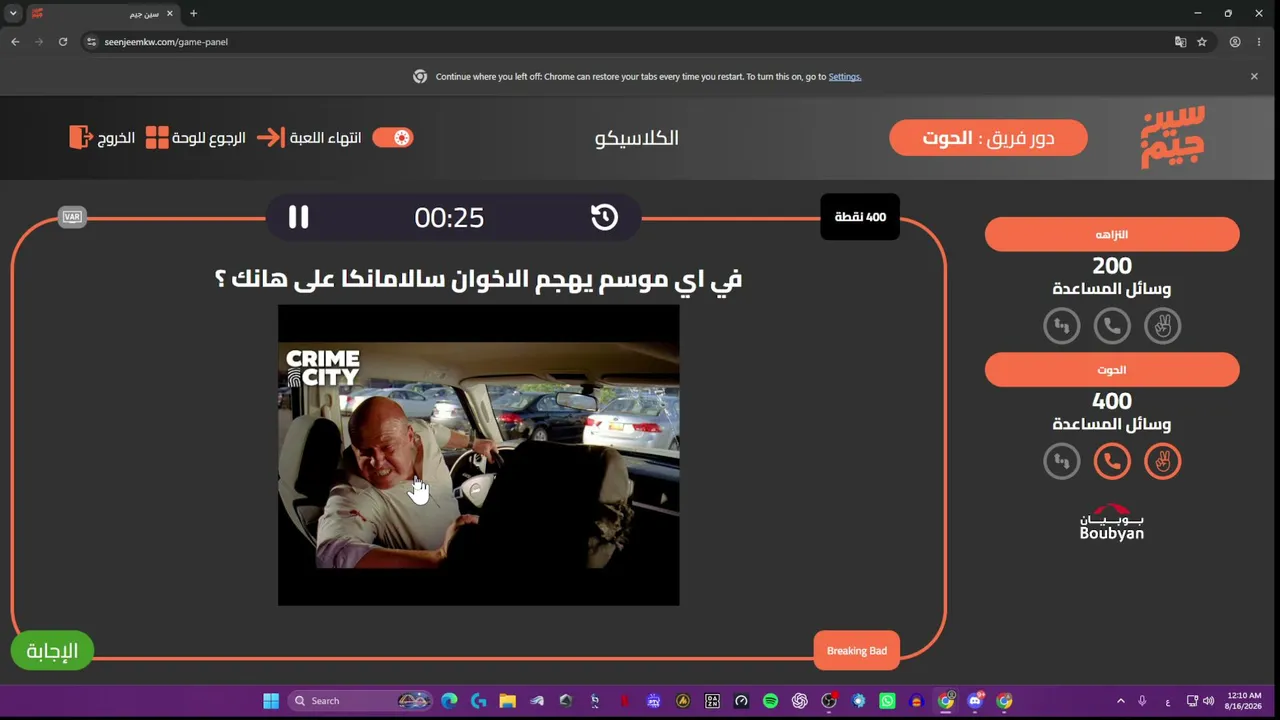
Task: Open File Explorer from the taskbar
Action: [x=507, y=701]
